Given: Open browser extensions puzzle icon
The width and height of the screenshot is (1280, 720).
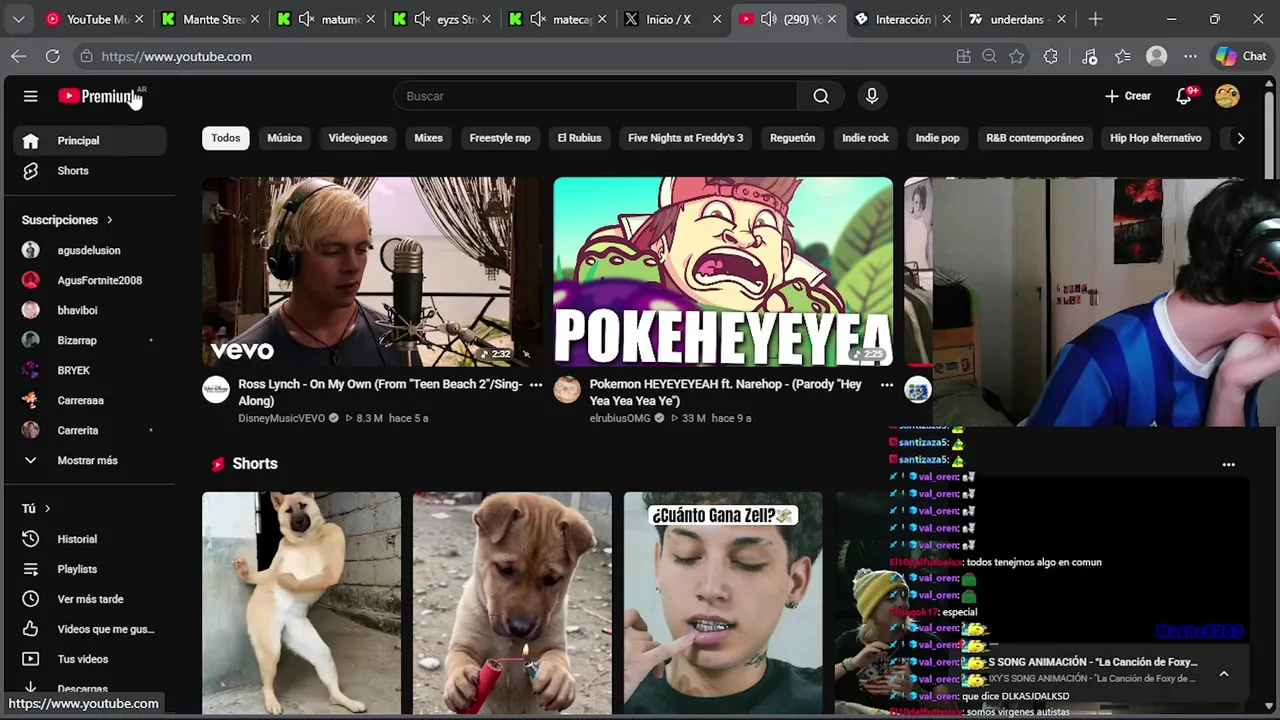Looking at the screenshot, I should point(1050,57).
